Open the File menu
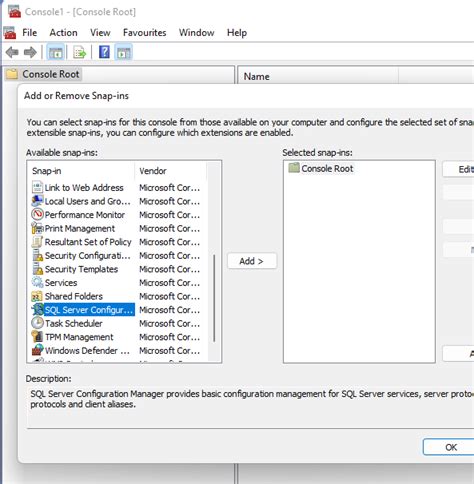Screen dimensions: 474x484 (29, 33)
